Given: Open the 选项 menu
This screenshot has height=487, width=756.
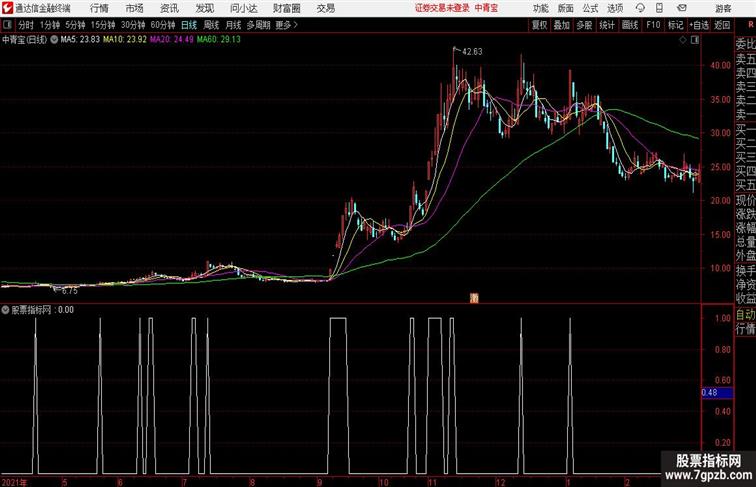Looking at the screenshot, I should (615, 8).
